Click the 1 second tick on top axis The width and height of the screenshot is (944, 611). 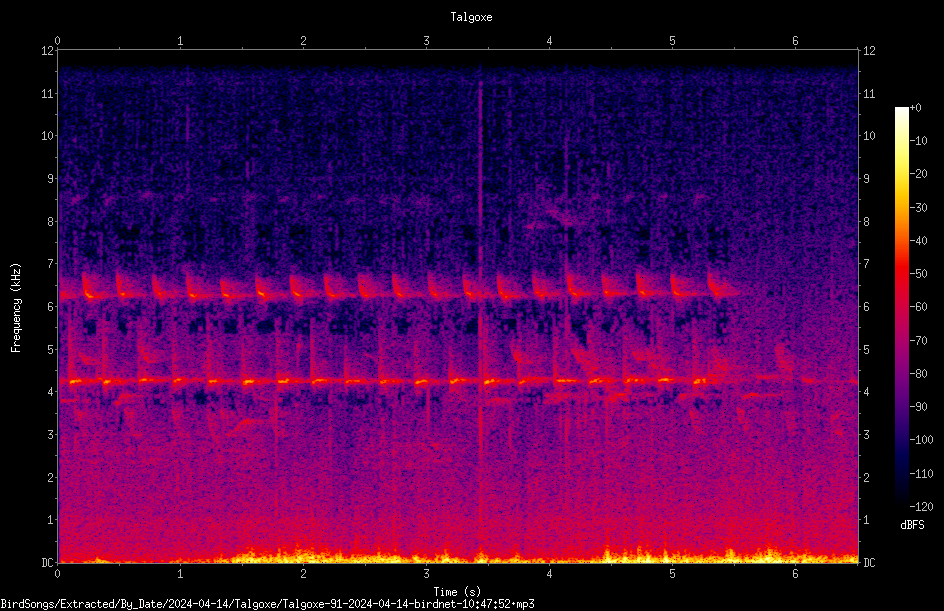(x=180, y=41)
